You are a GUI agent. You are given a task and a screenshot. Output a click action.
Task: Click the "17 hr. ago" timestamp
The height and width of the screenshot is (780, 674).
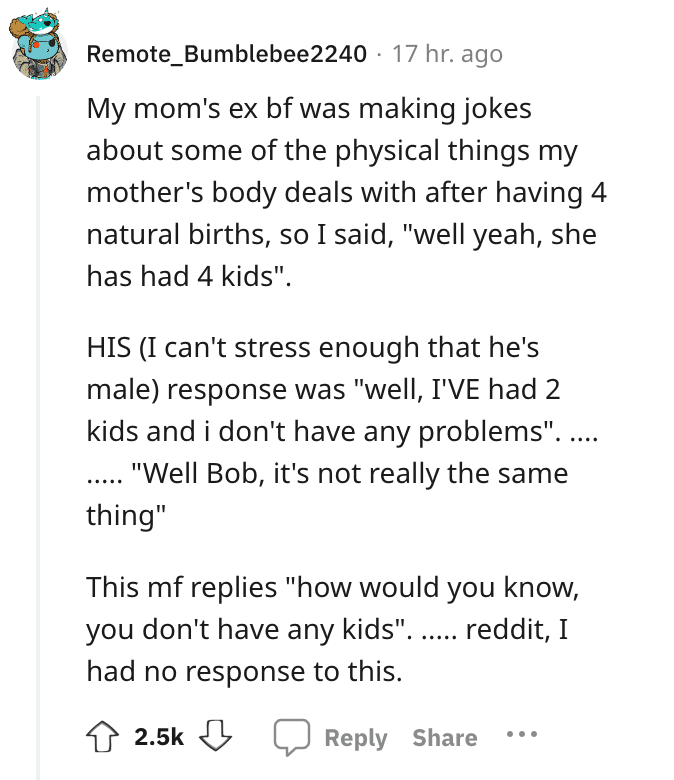(448, 54)
